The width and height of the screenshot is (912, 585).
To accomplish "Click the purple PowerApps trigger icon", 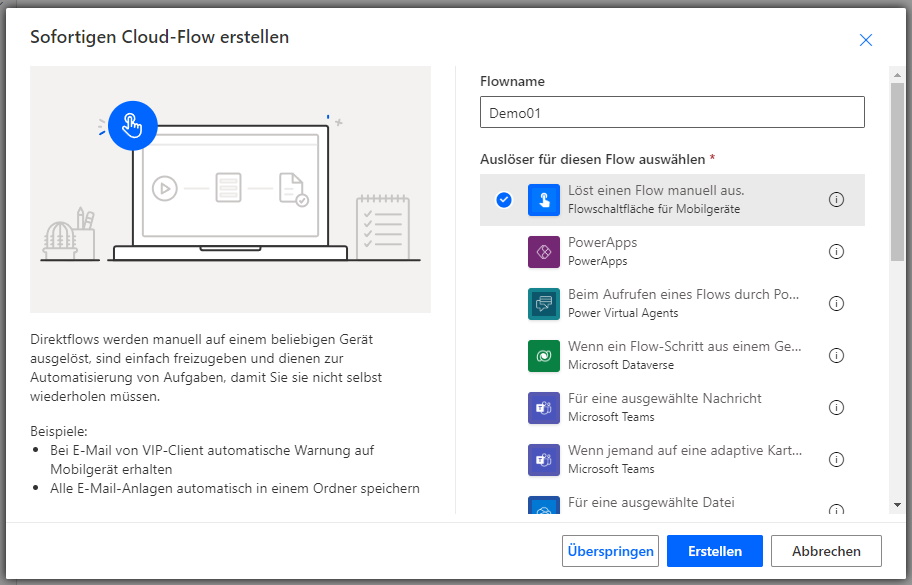I will point(543,252).
